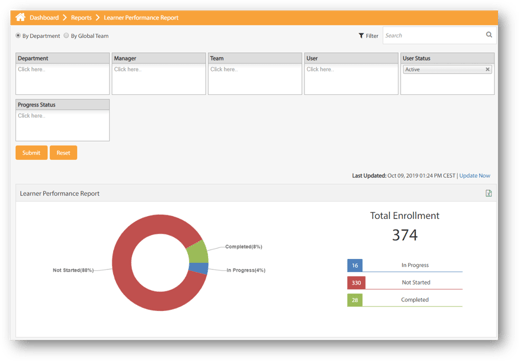Click the Filter label text
519x361 pixels.
[372, 36]
